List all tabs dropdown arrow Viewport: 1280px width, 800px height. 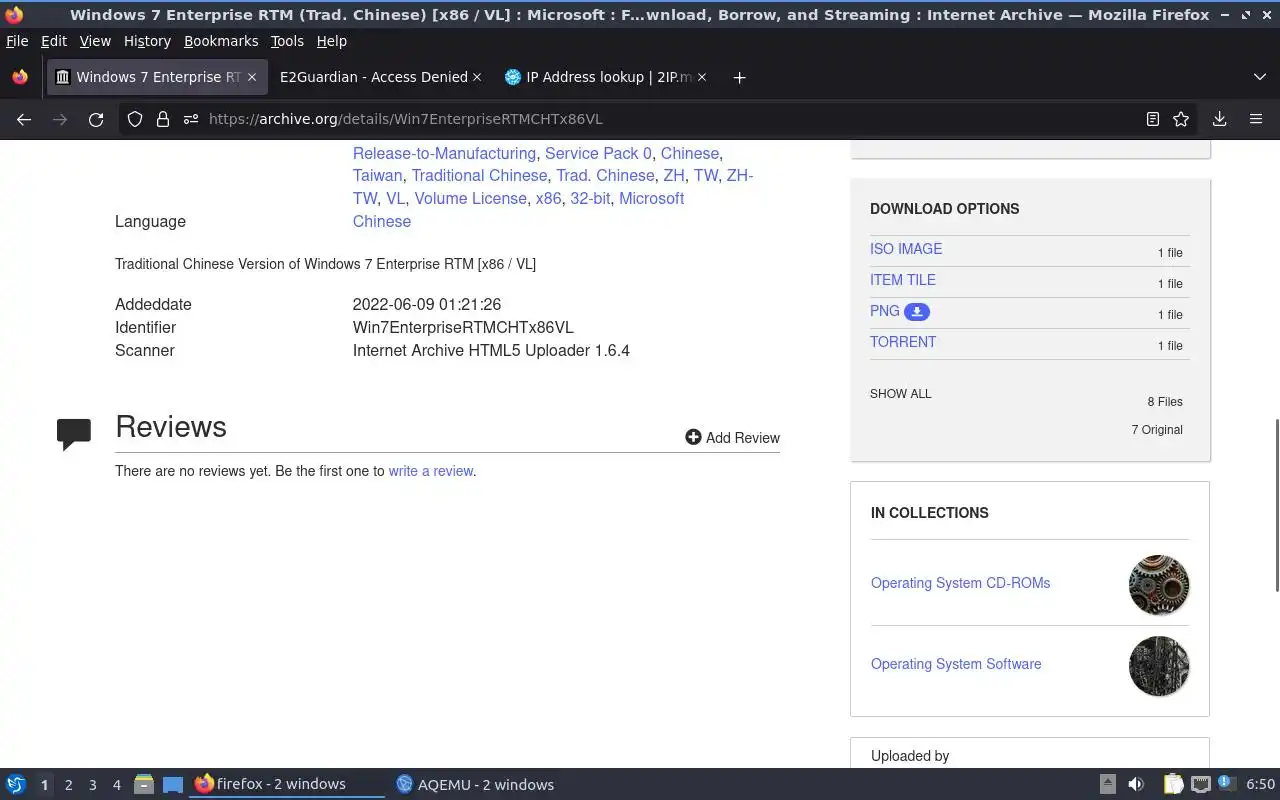tap(1259, 77)
